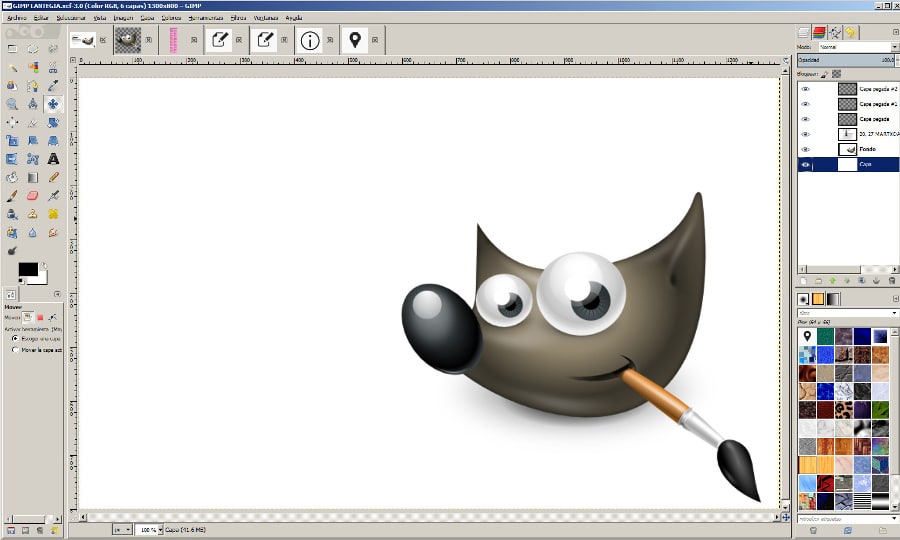Screen dimensions: 900x540
Task: Select the Capa pegada #1 layer
Action: [x=877, y=104]
